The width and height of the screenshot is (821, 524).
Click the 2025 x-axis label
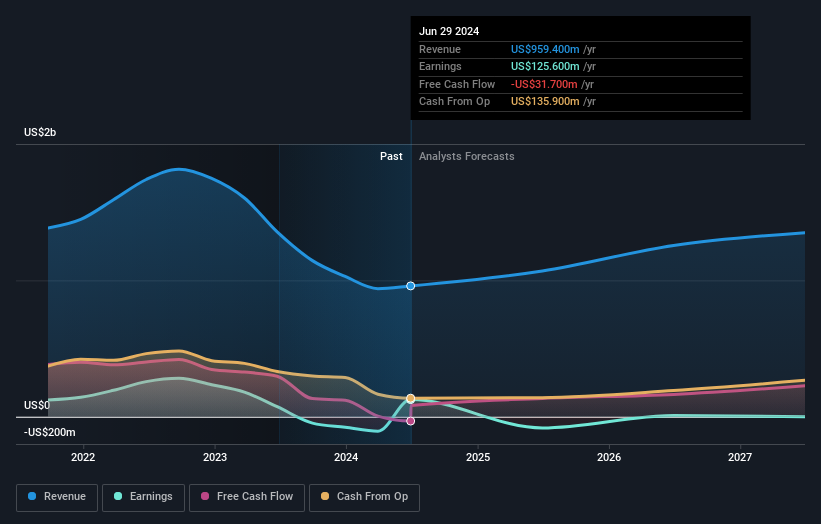[x=478, y=457]
